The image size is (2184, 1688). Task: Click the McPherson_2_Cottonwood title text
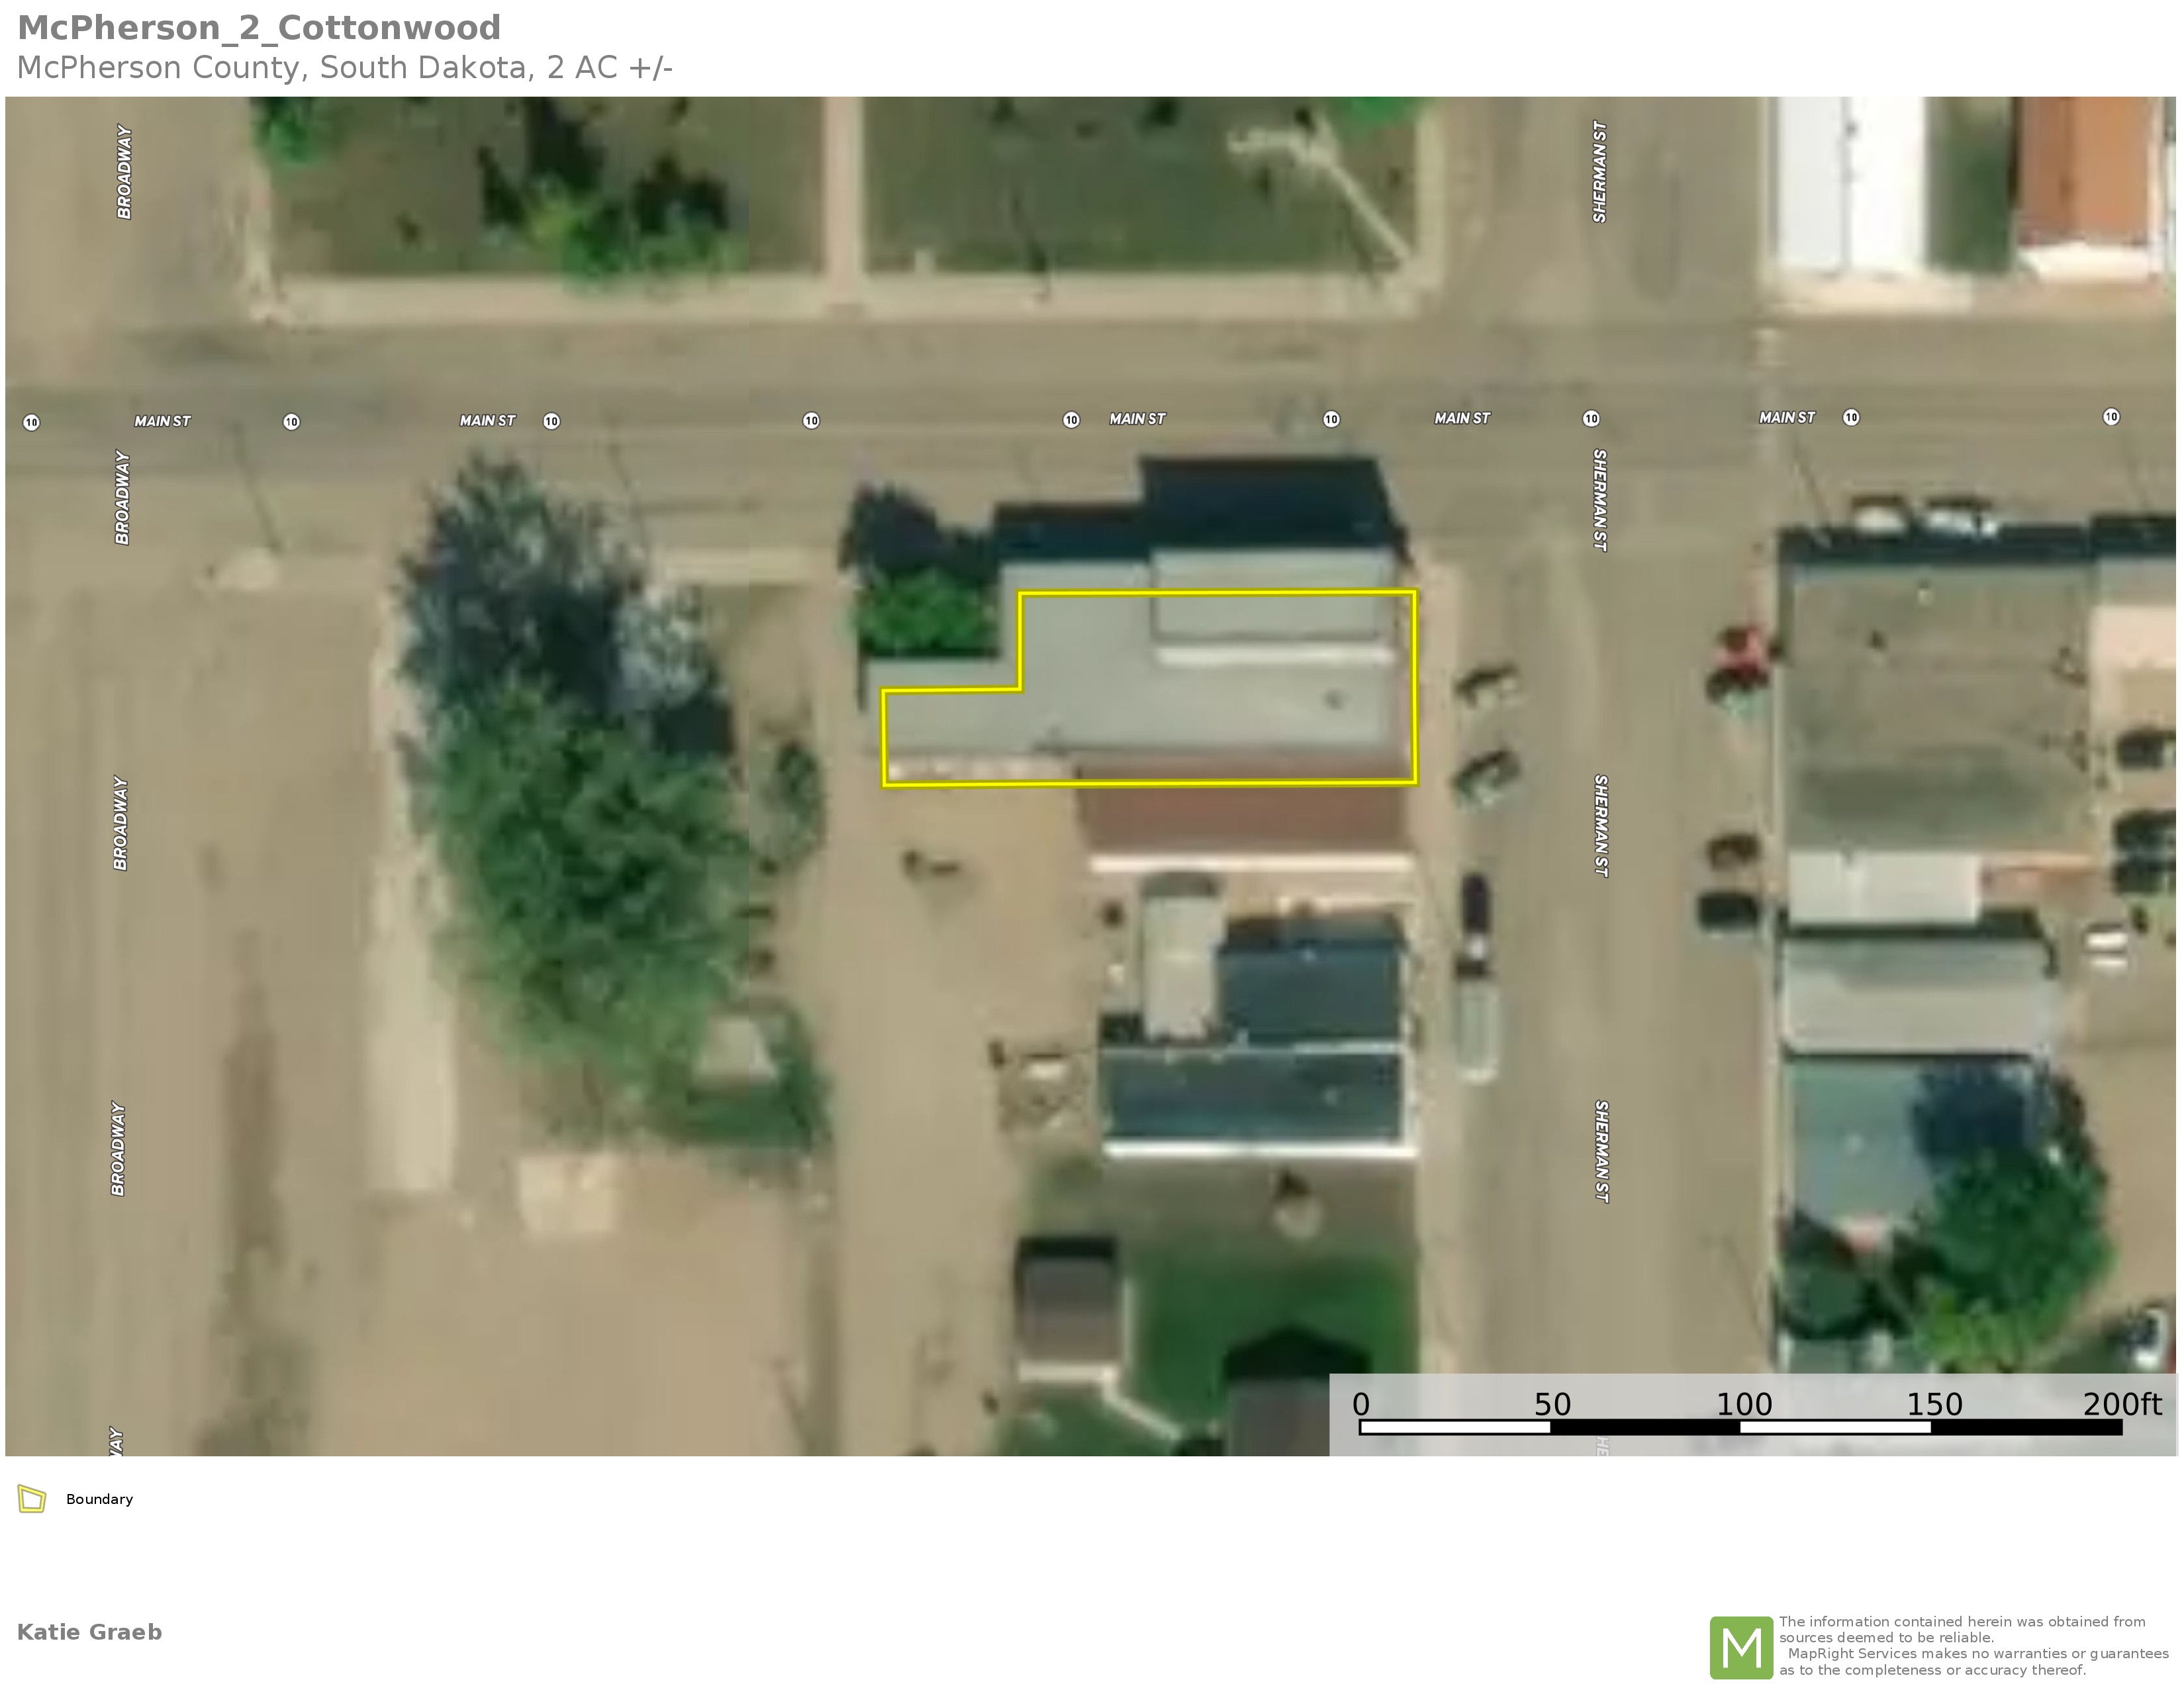pyautogui.click(x=259, y=28)
